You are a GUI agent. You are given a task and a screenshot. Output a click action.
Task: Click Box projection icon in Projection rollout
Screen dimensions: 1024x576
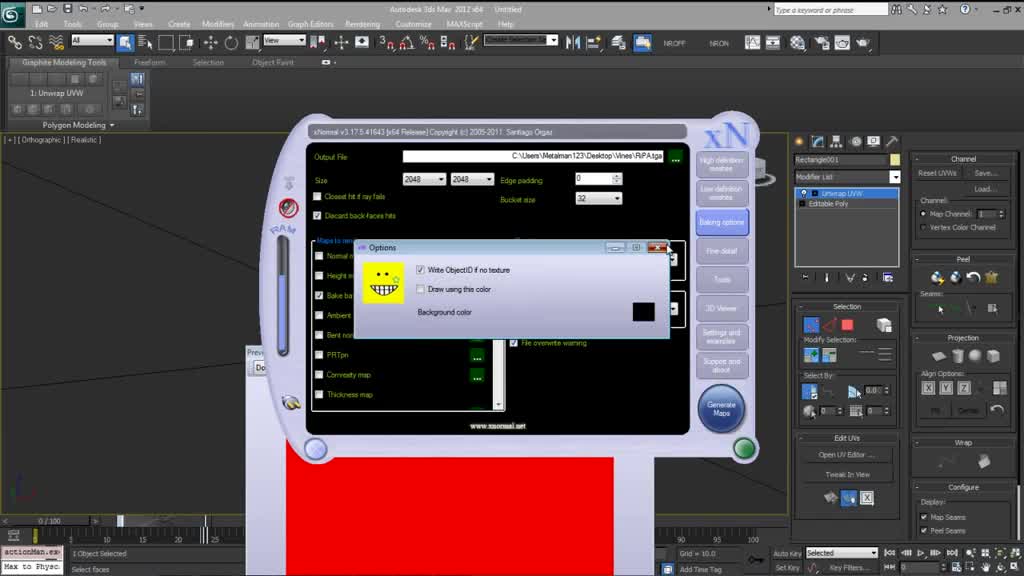(993, 356)
